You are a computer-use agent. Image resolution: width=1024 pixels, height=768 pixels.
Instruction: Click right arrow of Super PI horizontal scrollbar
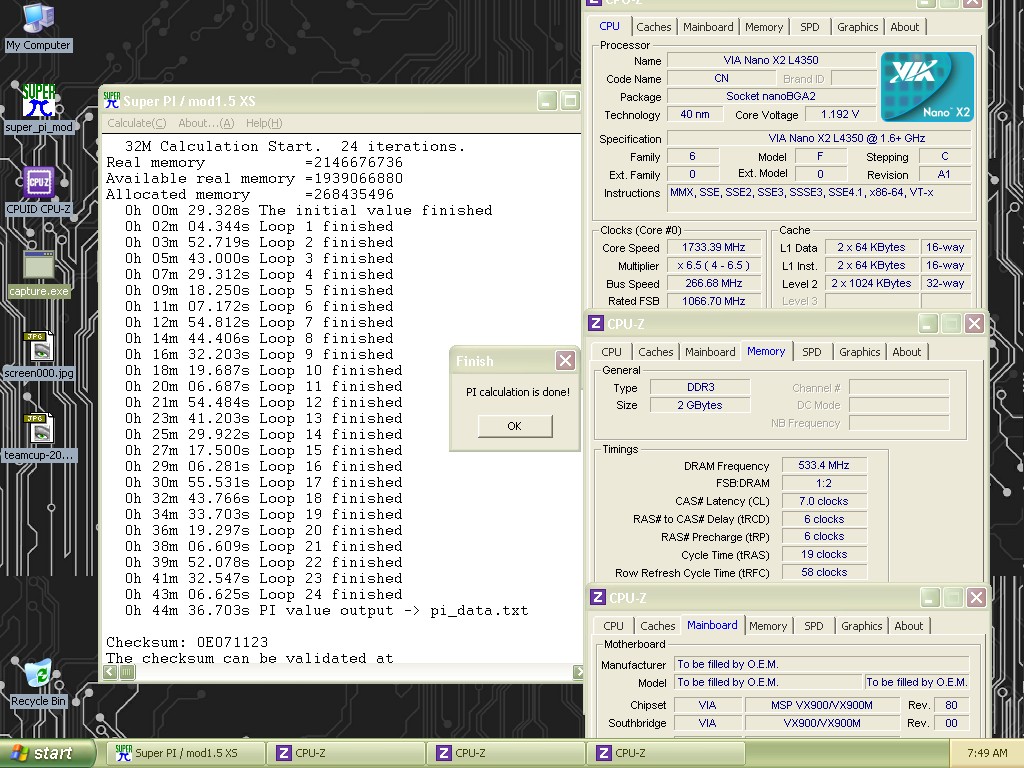pos(578,672)
